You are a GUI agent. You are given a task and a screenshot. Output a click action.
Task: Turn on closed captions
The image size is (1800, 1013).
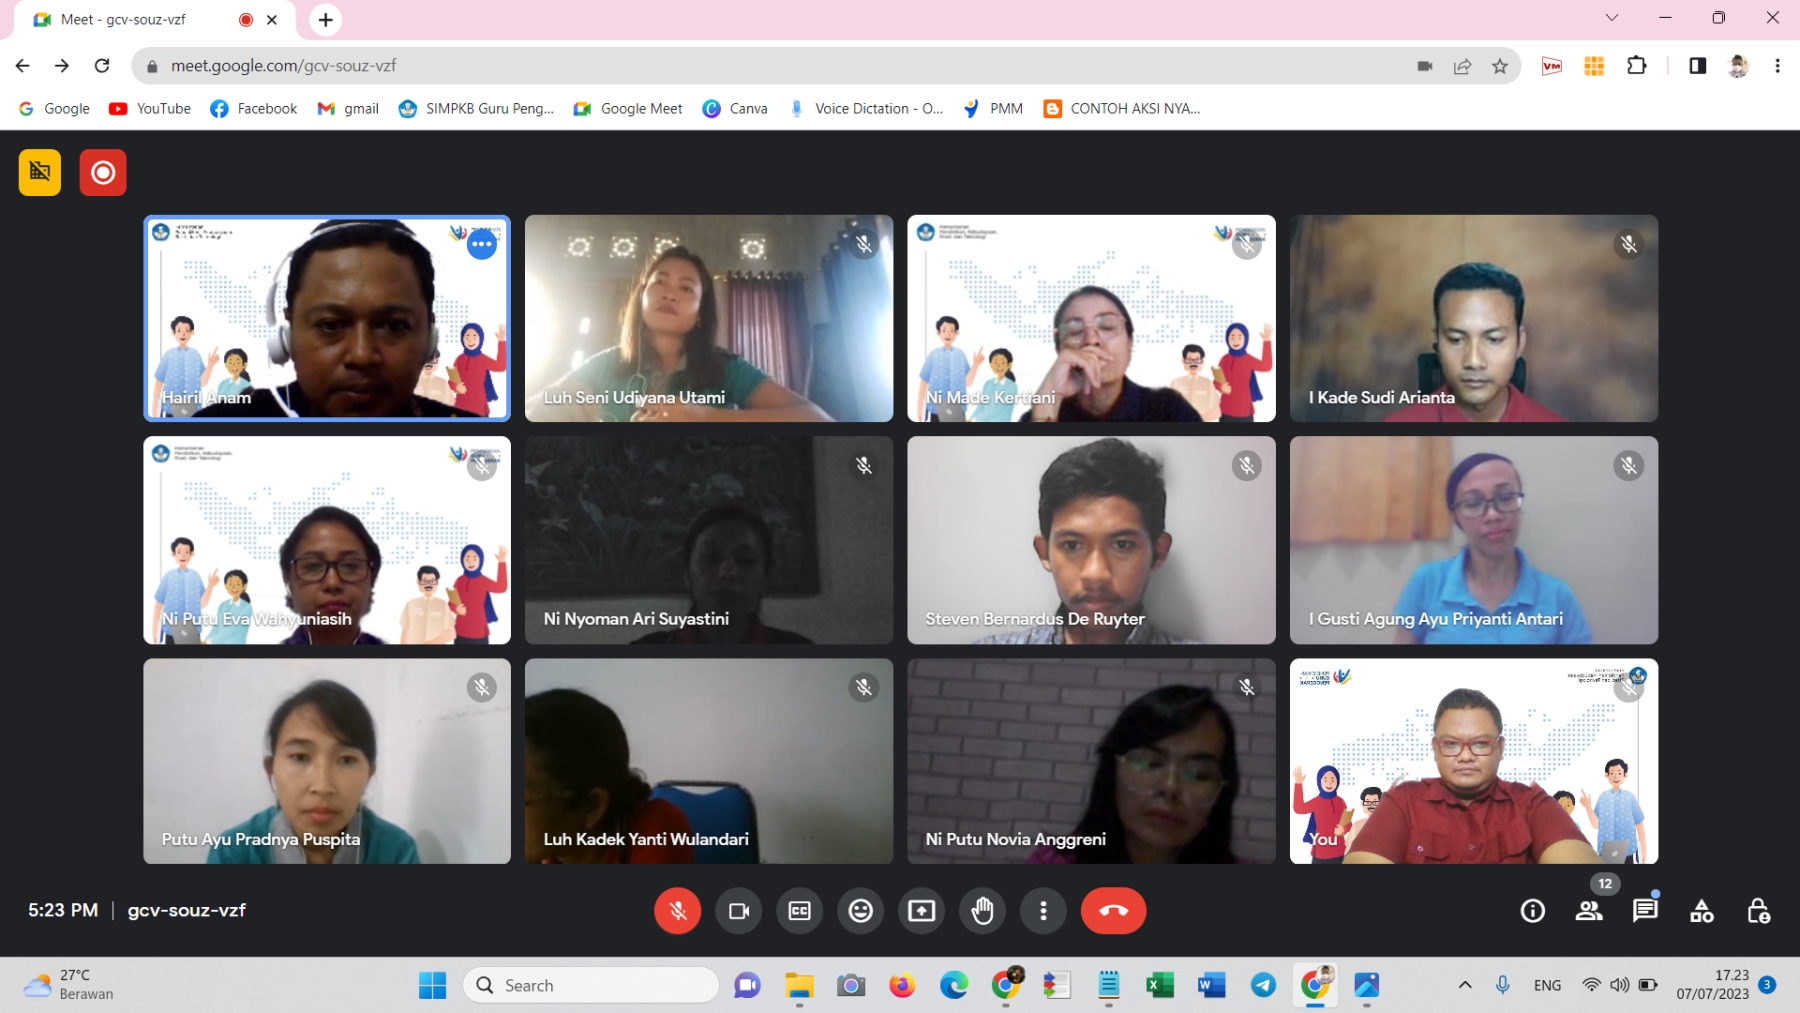(800, 911)
